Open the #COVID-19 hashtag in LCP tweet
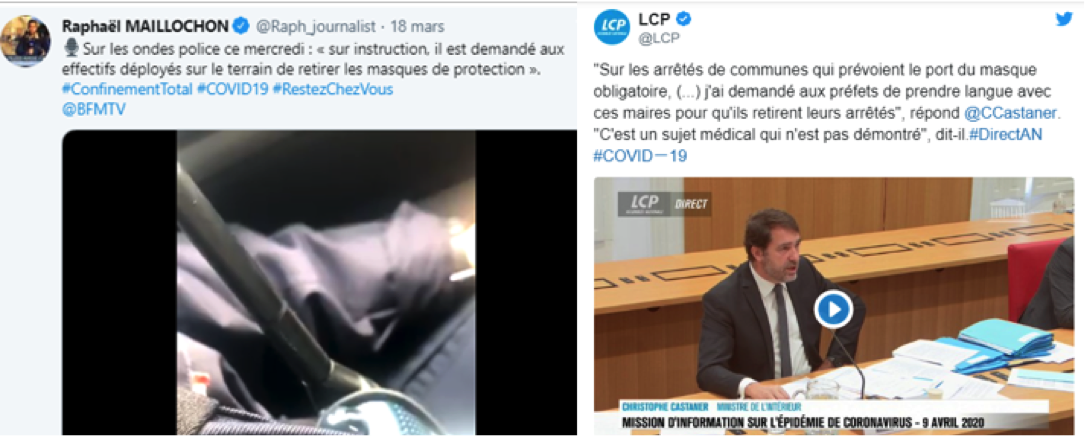The width and height of the screenshot is (1091, 436). tap(640, 156)
